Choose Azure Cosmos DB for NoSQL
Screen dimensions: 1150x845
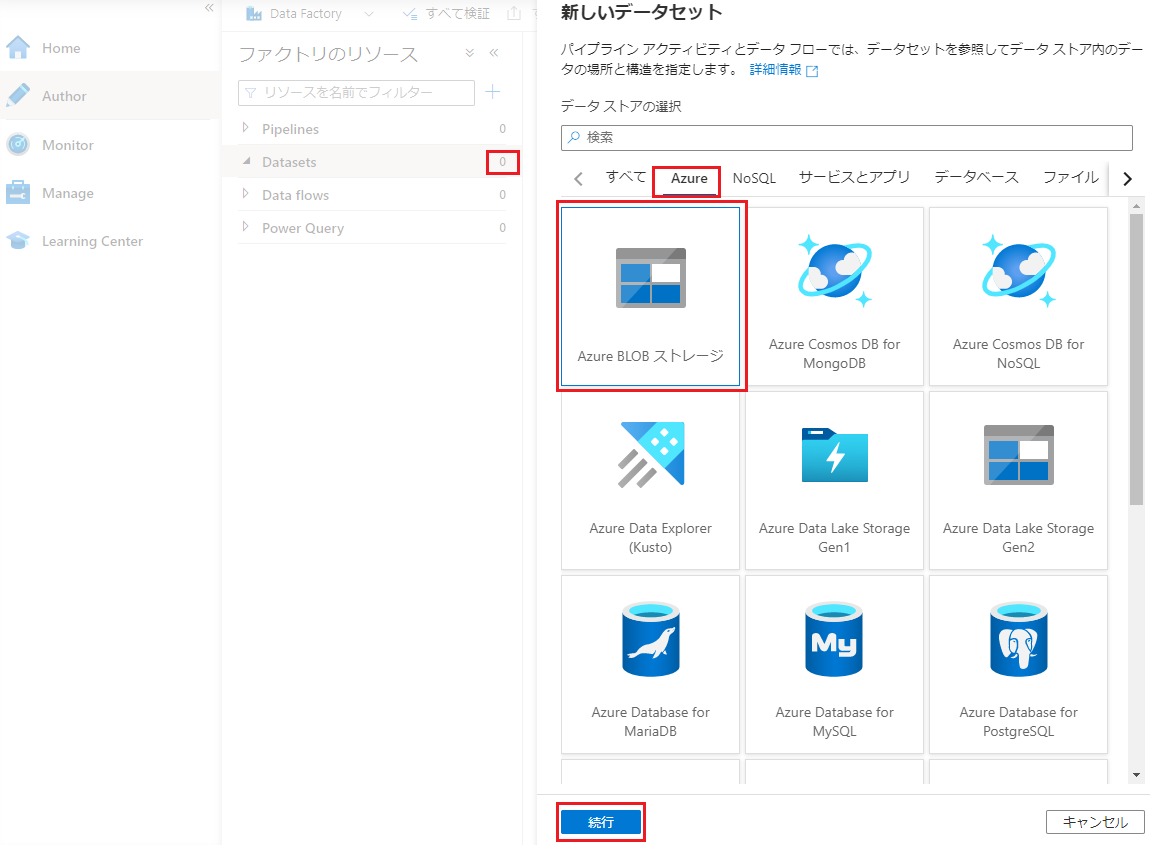click(1018, 296)
